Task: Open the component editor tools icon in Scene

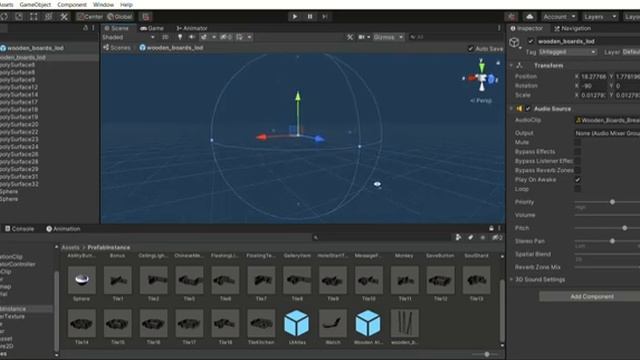Action: (x=350, y=37)
